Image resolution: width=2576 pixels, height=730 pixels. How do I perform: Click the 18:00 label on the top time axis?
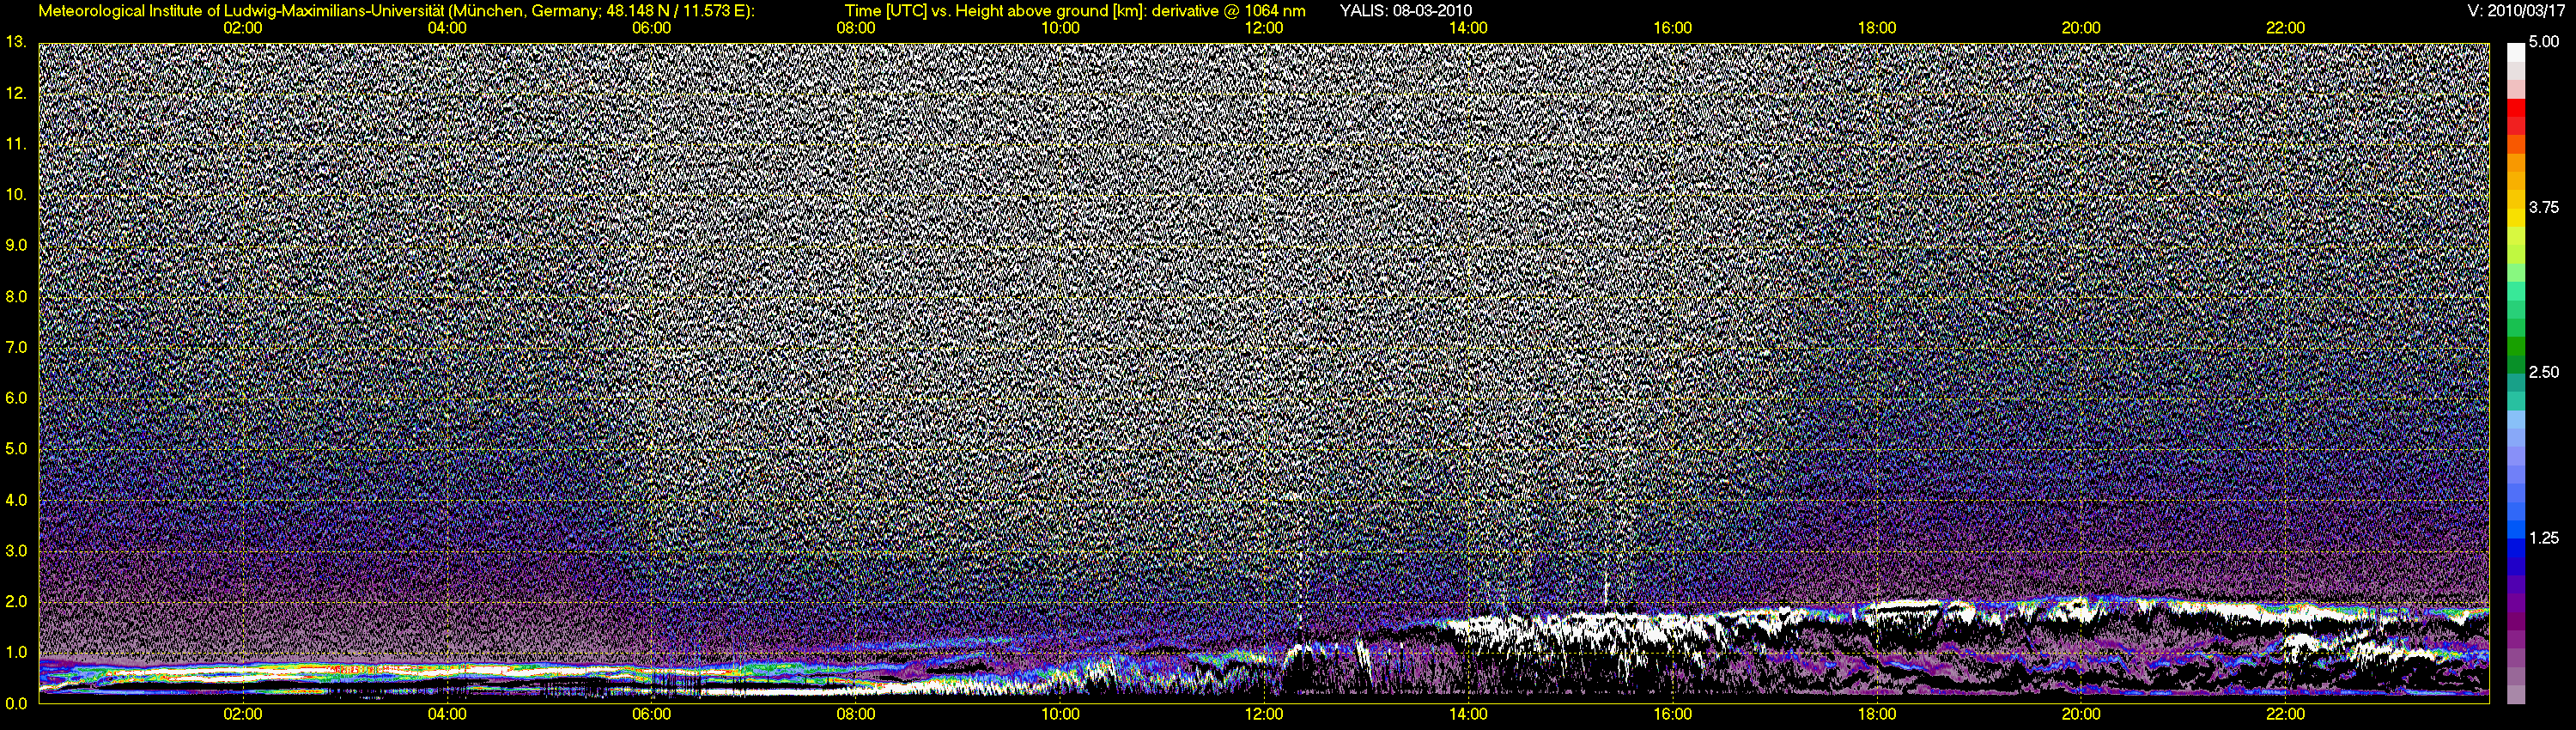click(1877, 28)
